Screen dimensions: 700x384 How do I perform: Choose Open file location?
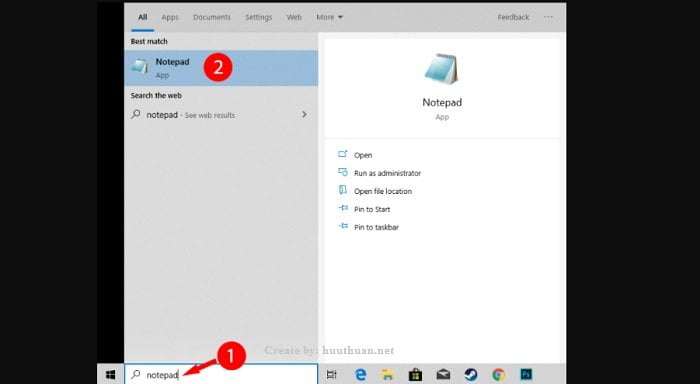383,191
